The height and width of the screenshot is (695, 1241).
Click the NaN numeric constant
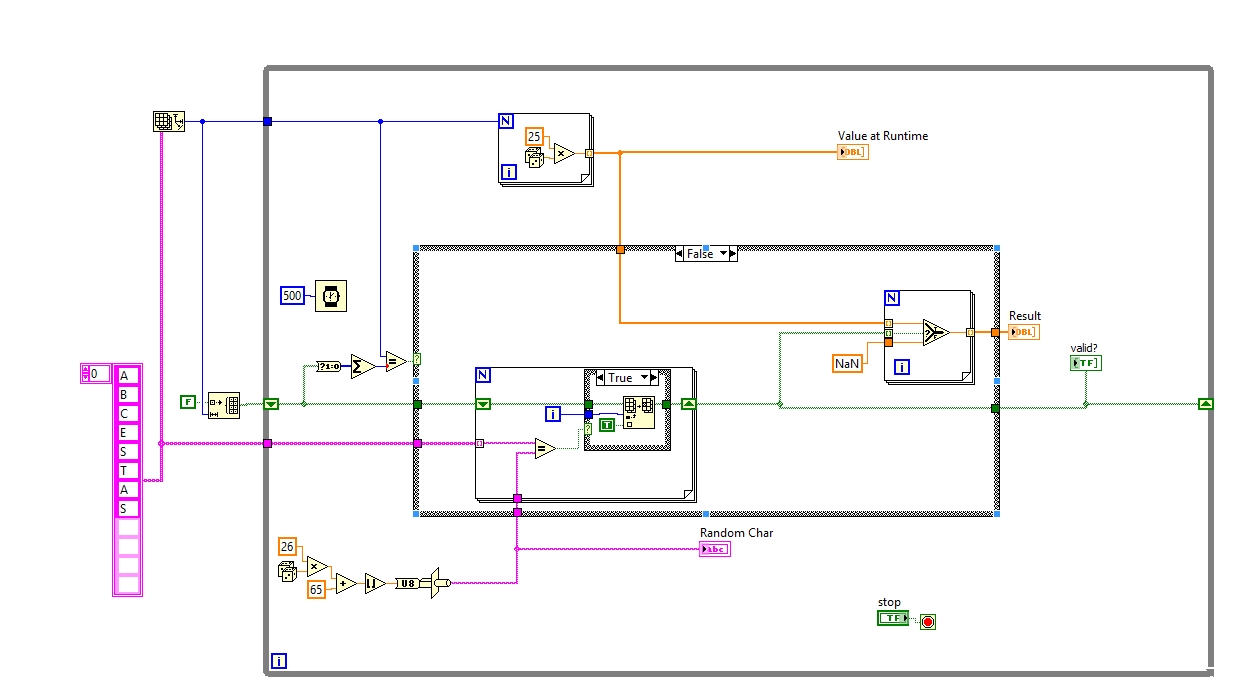tap(847, 364)
